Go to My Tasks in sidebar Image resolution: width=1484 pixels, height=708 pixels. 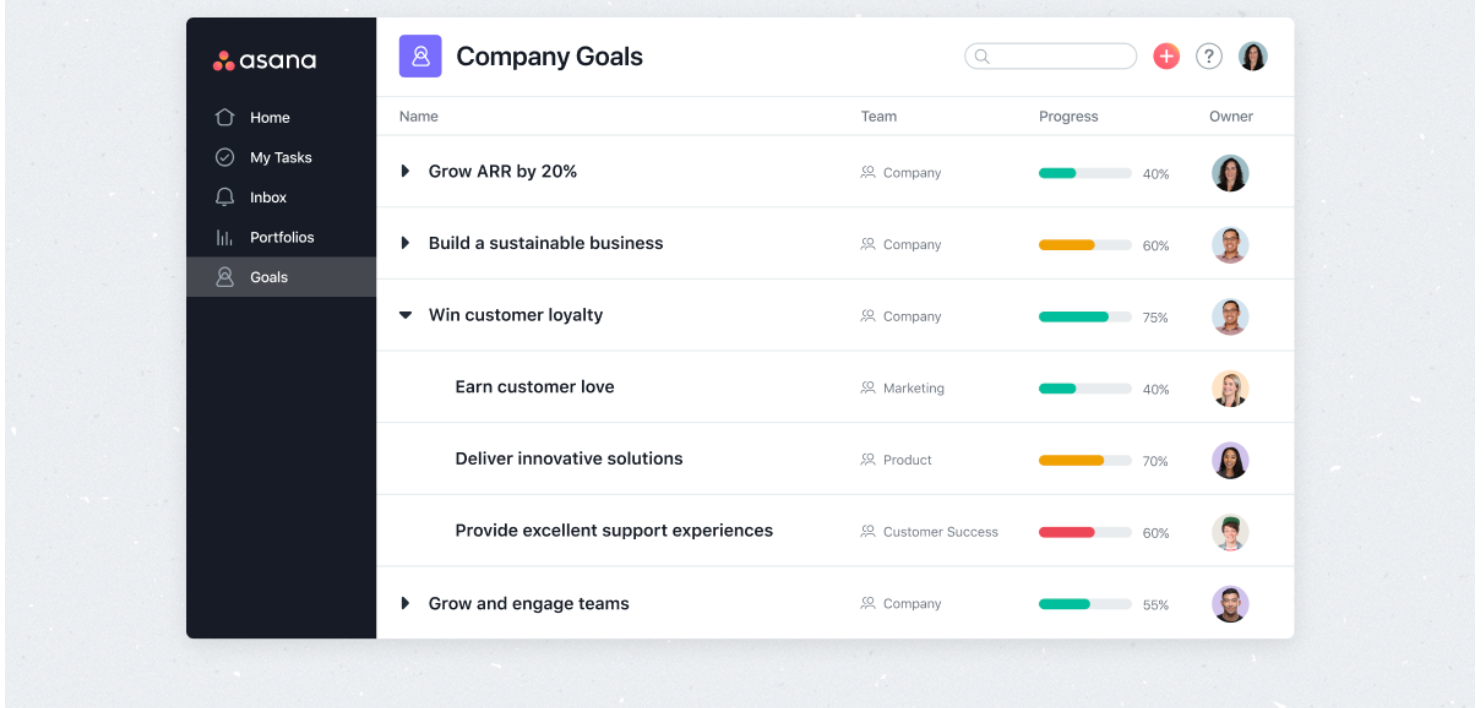coord(280,158)
